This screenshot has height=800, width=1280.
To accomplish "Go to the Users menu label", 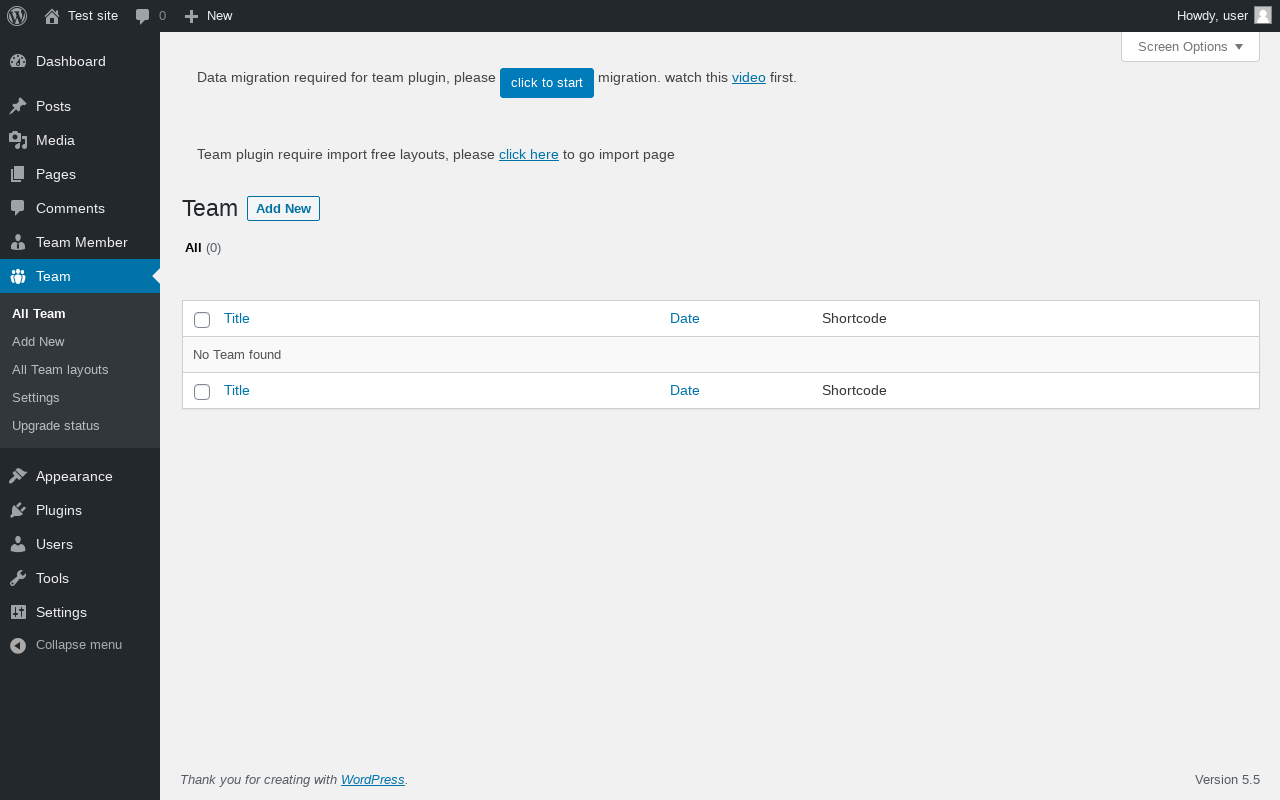I will click(54, 544).
